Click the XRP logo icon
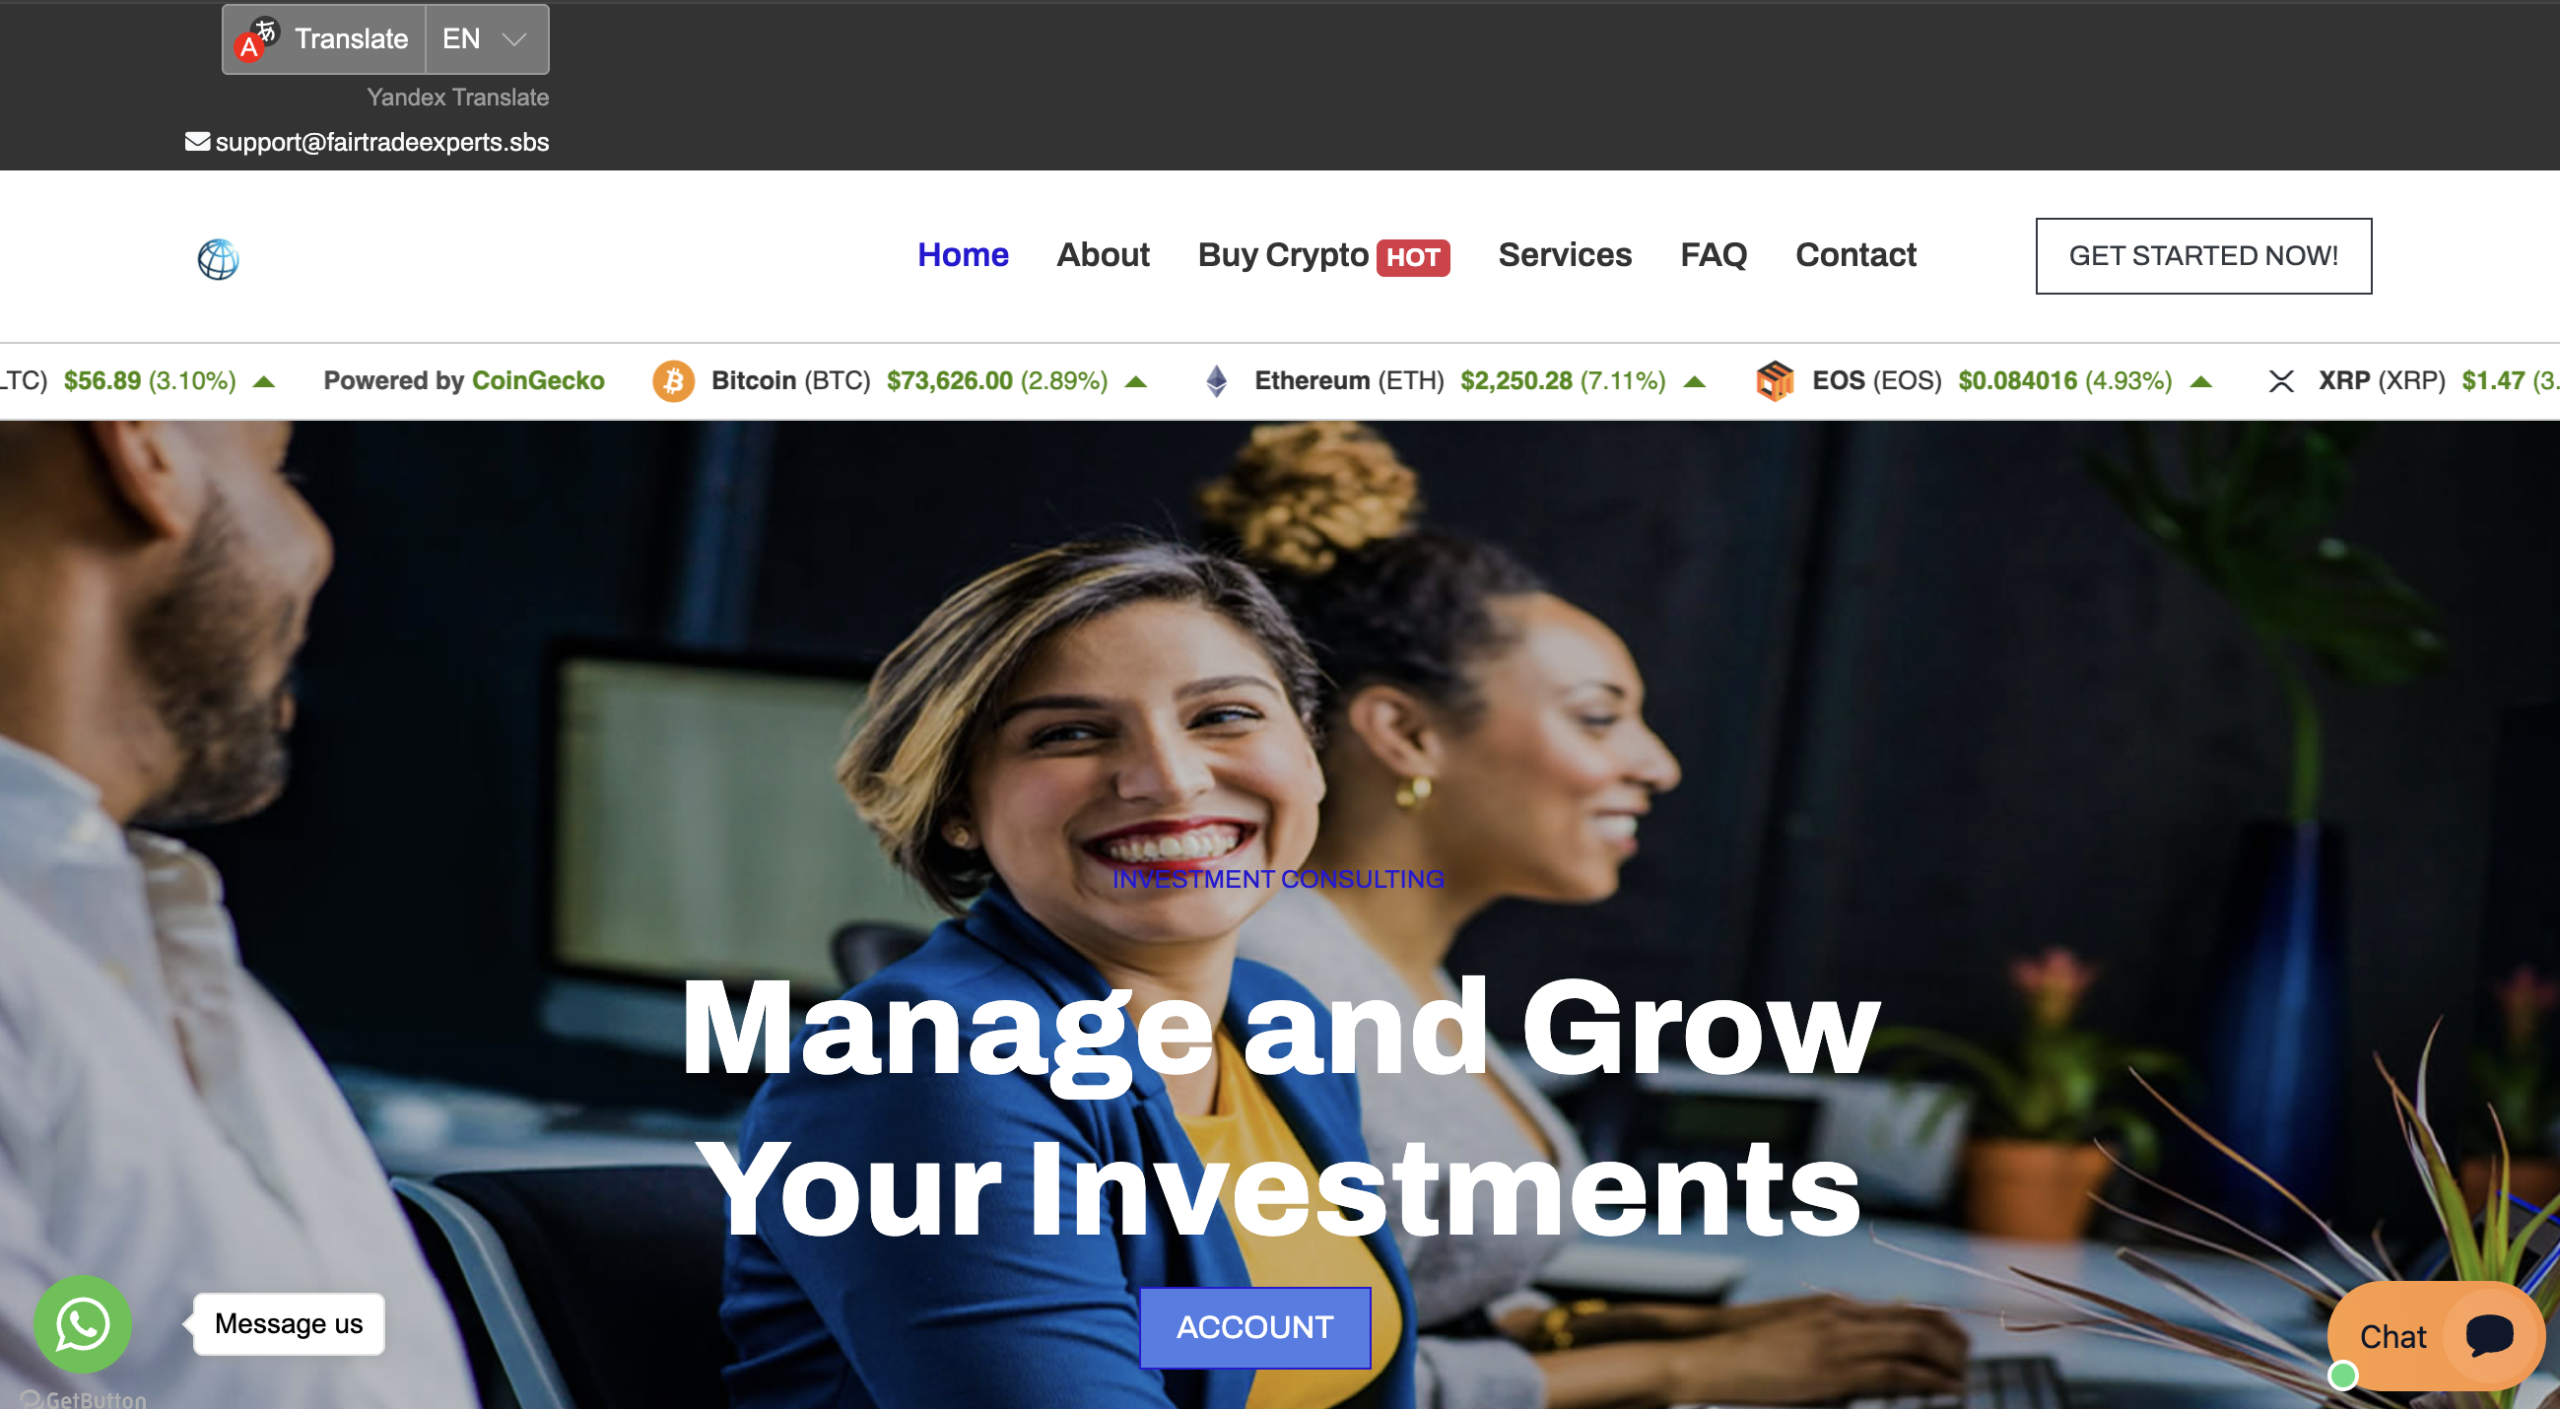The image size is (2560, 1409). tap(2281, 381)
